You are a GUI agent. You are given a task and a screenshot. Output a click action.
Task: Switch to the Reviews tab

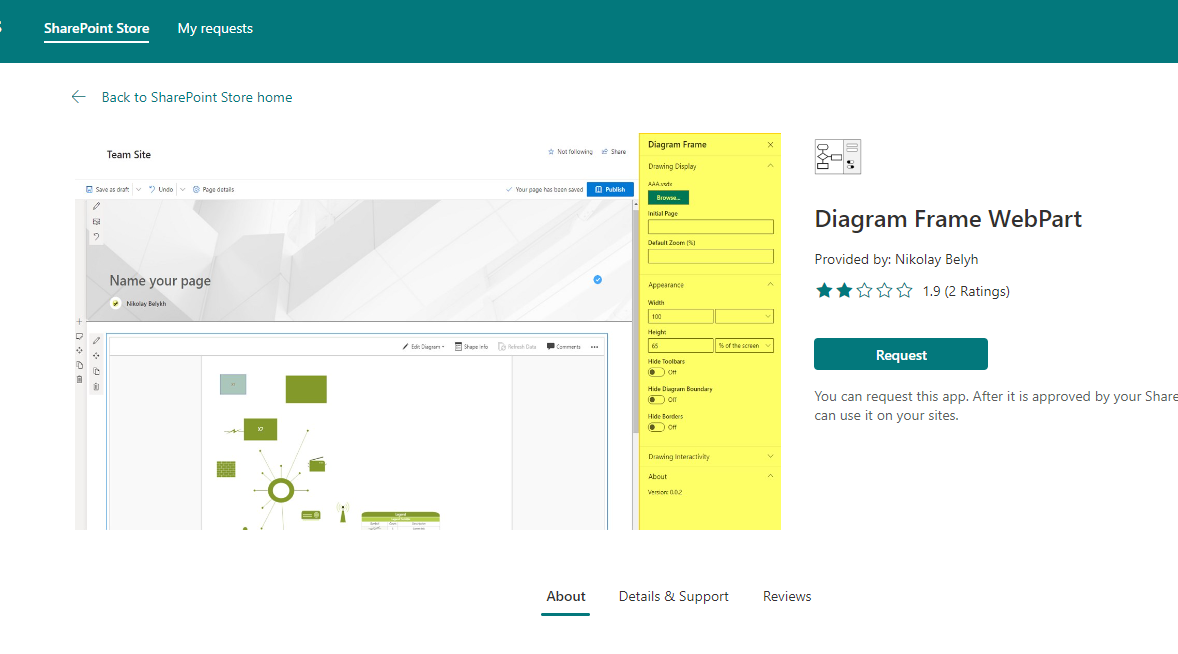[787, 596]
